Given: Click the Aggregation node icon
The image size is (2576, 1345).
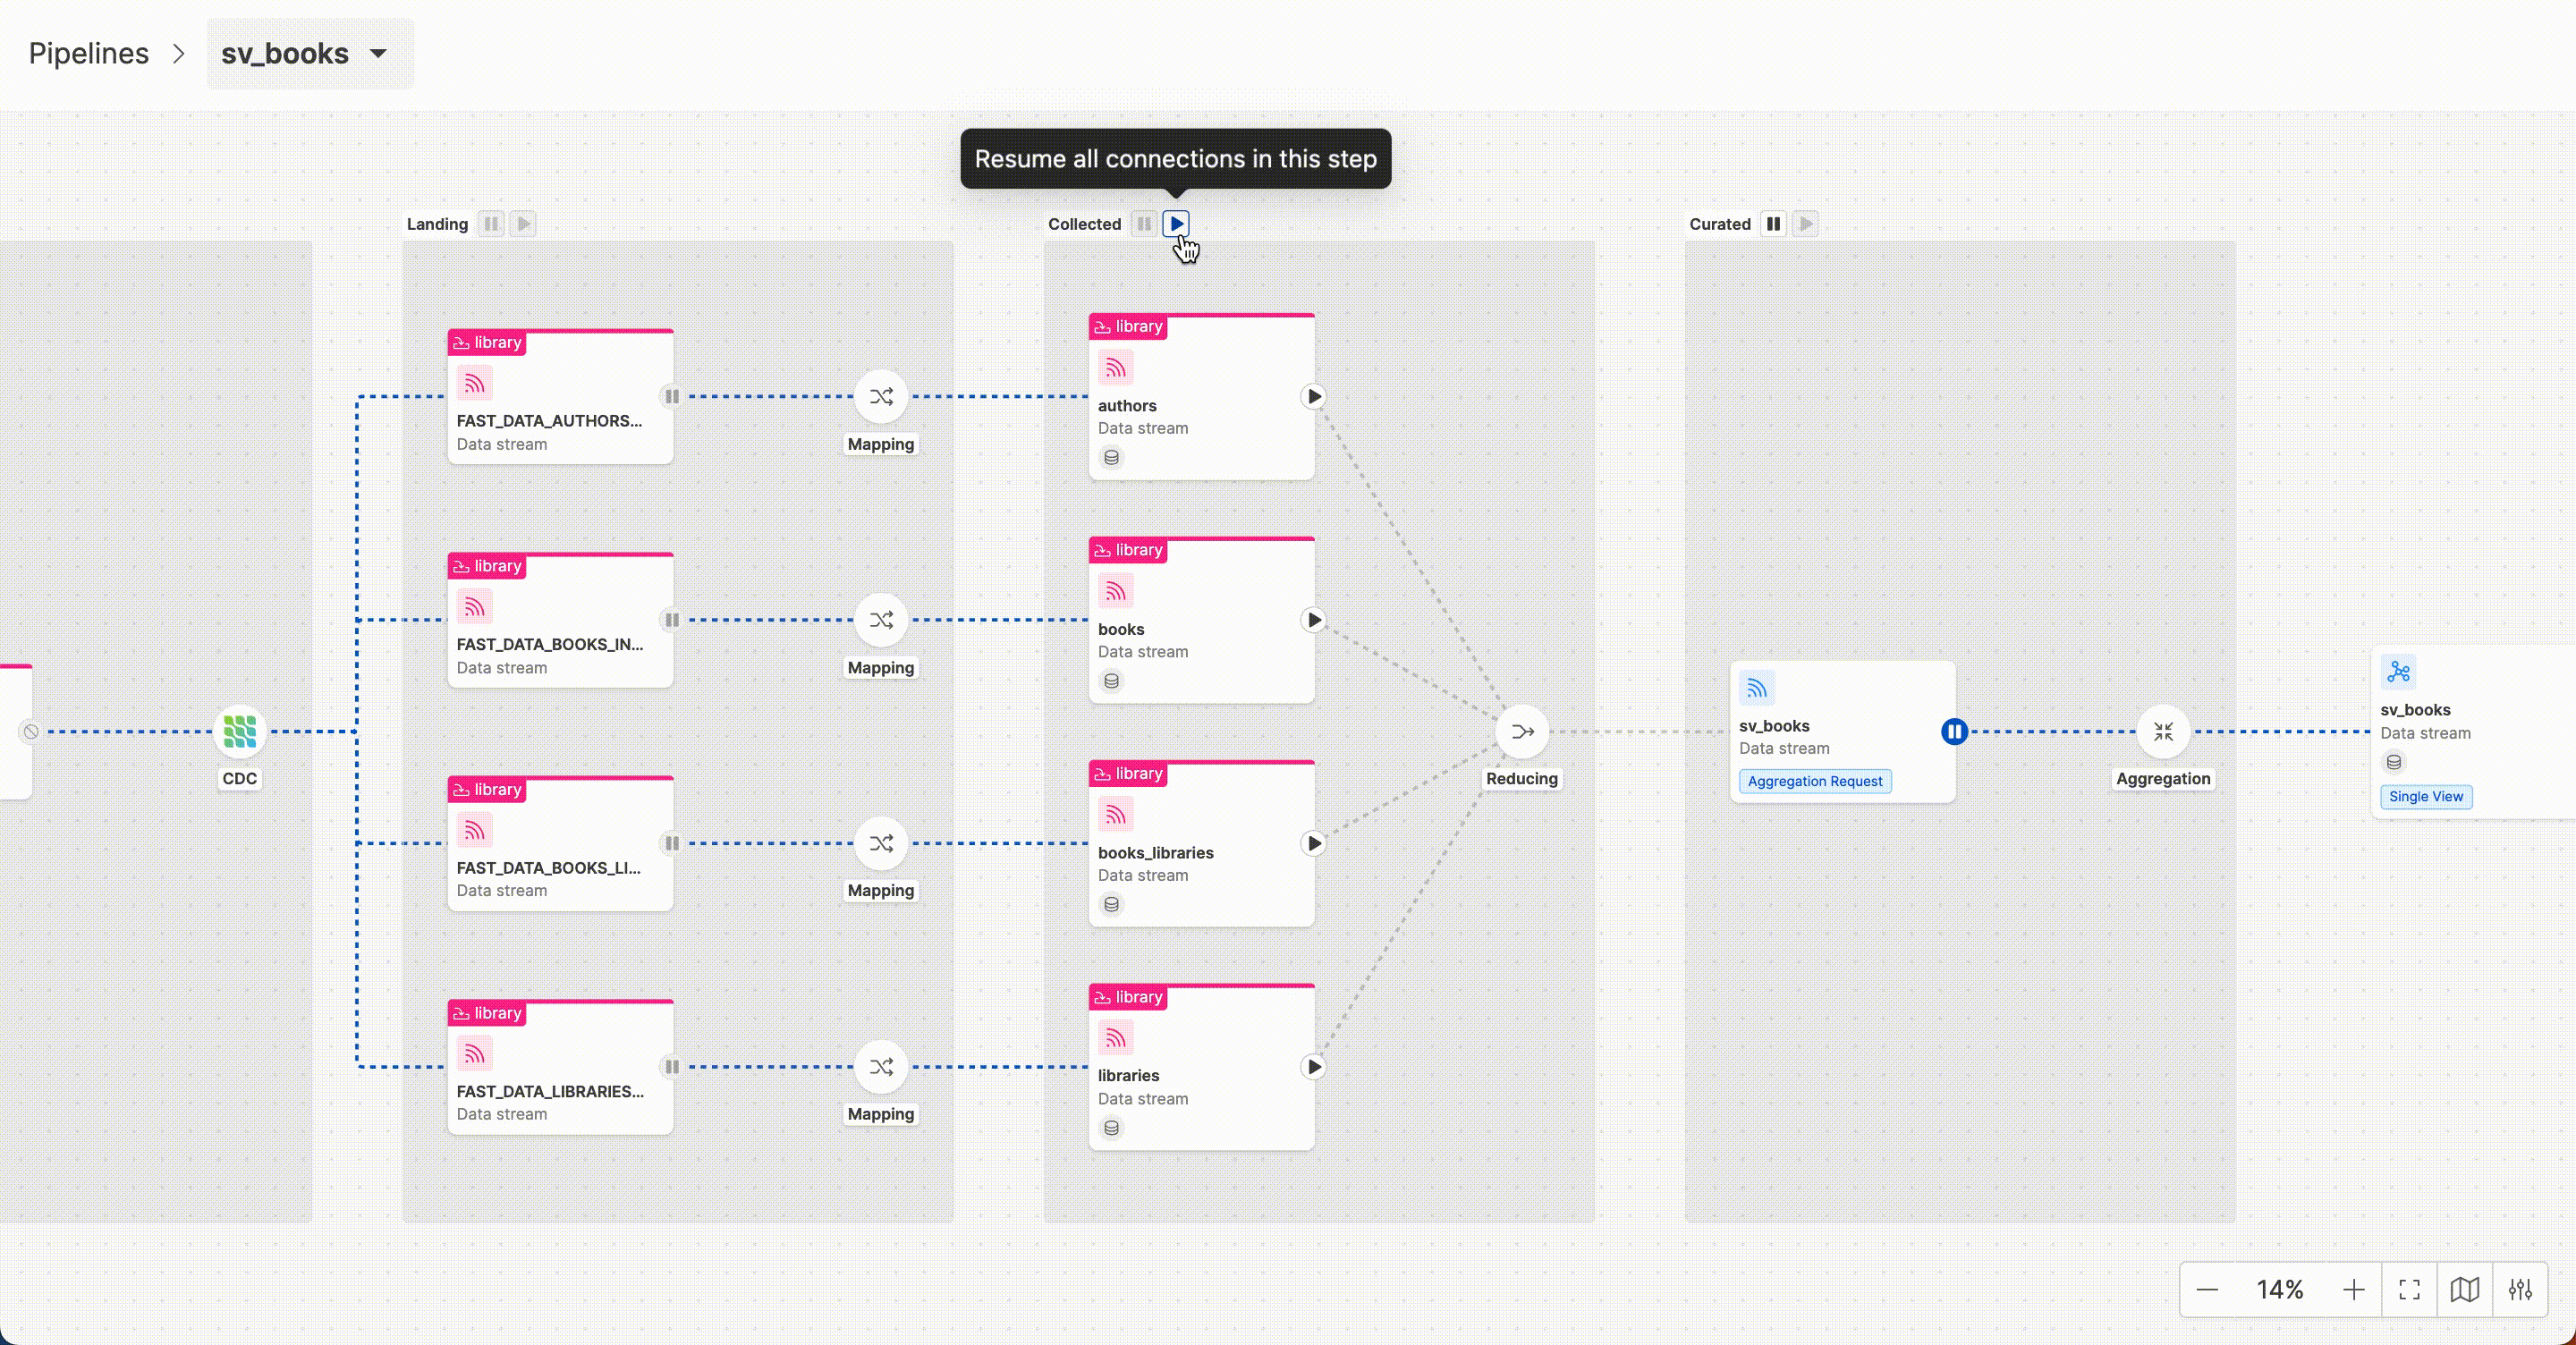Looking at the screenshot, I should tap(2162, 731).
